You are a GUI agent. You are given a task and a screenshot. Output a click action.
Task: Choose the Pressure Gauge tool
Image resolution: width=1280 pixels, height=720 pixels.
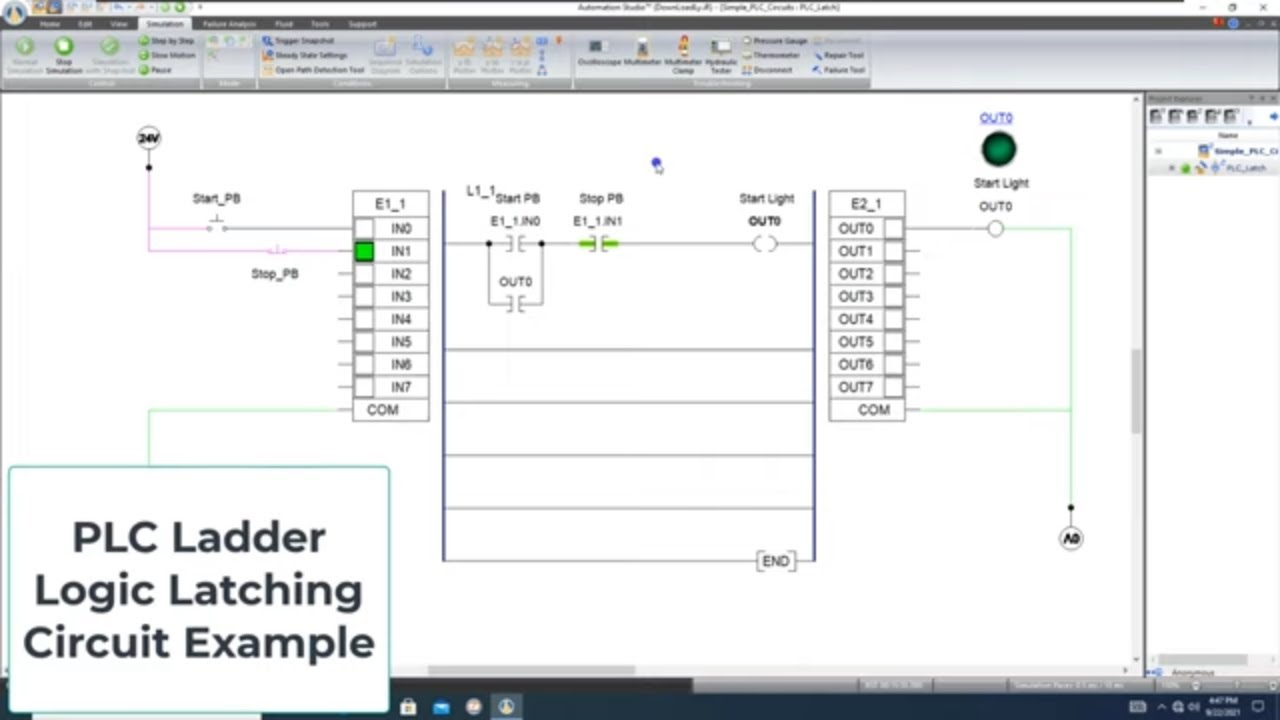coord(775,41)
